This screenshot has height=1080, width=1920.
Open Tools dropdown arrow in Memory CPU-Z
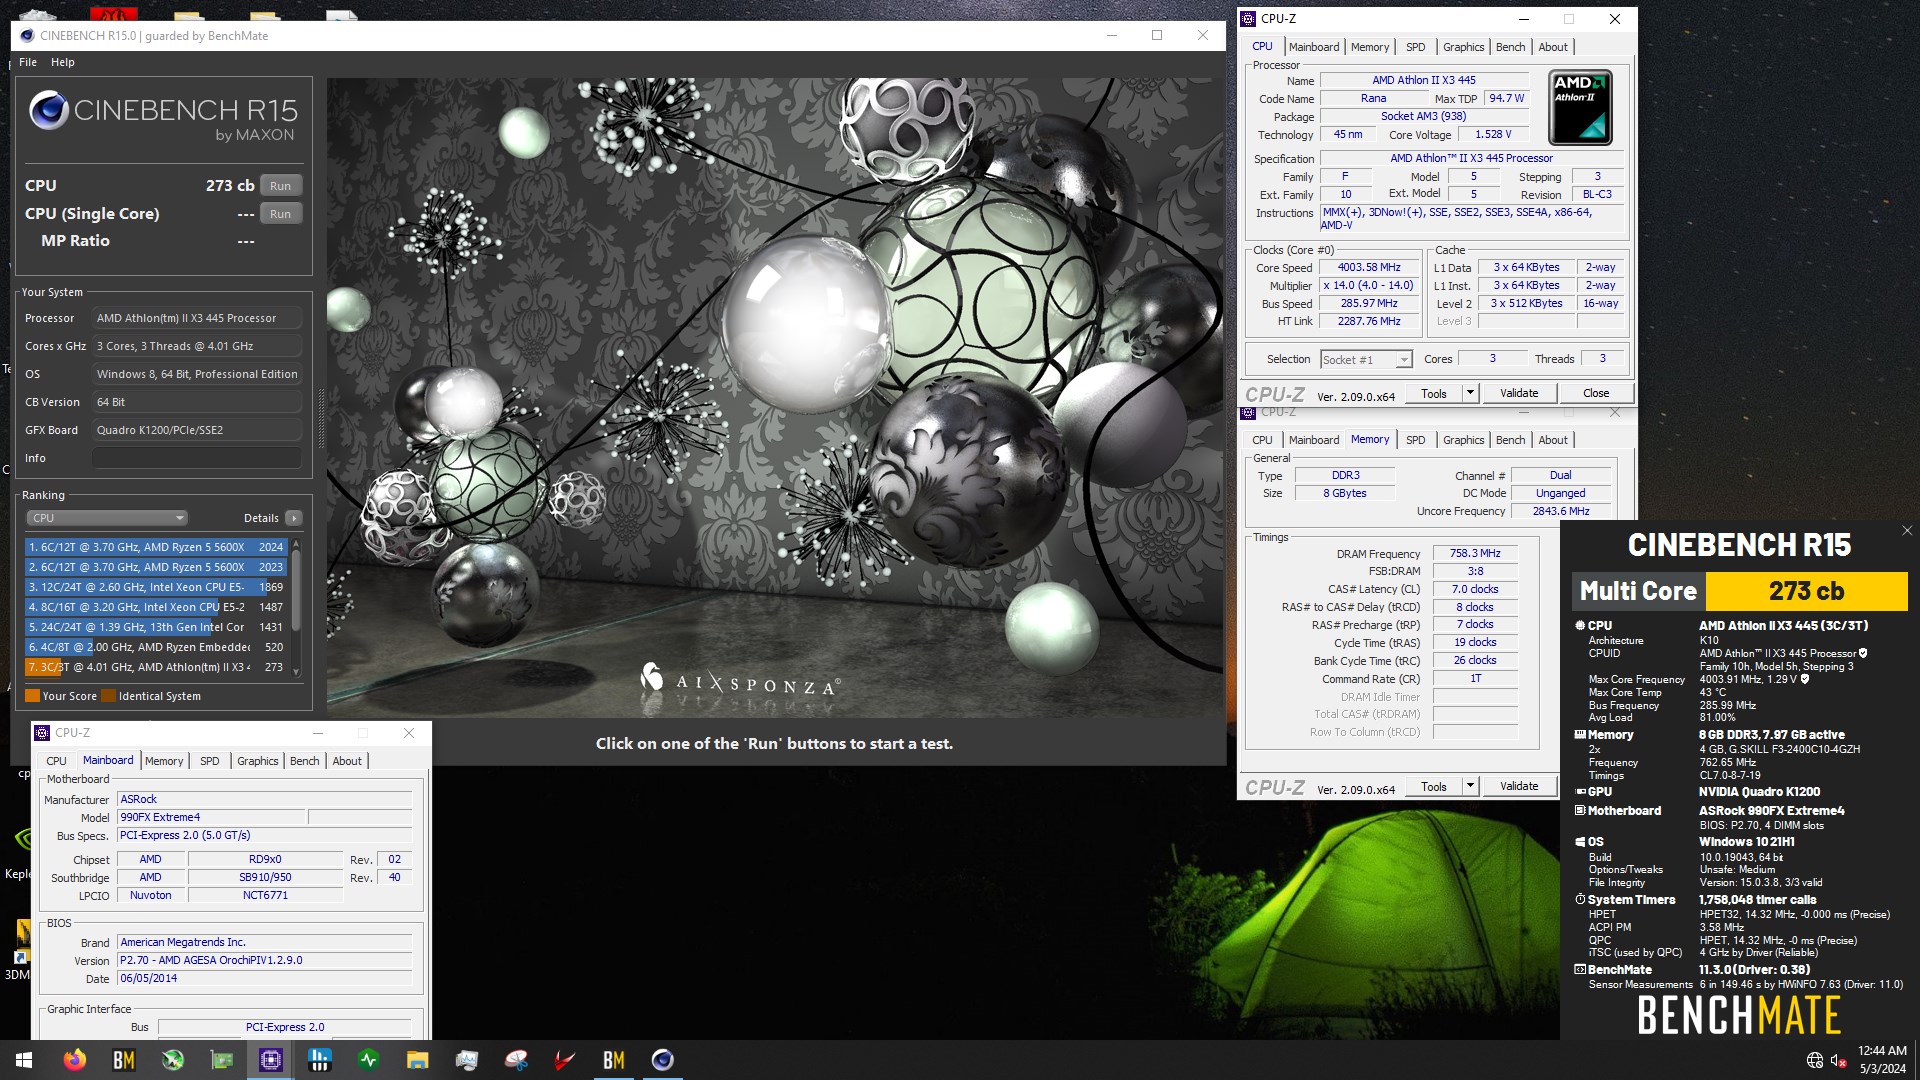[x=1470, y=786]
